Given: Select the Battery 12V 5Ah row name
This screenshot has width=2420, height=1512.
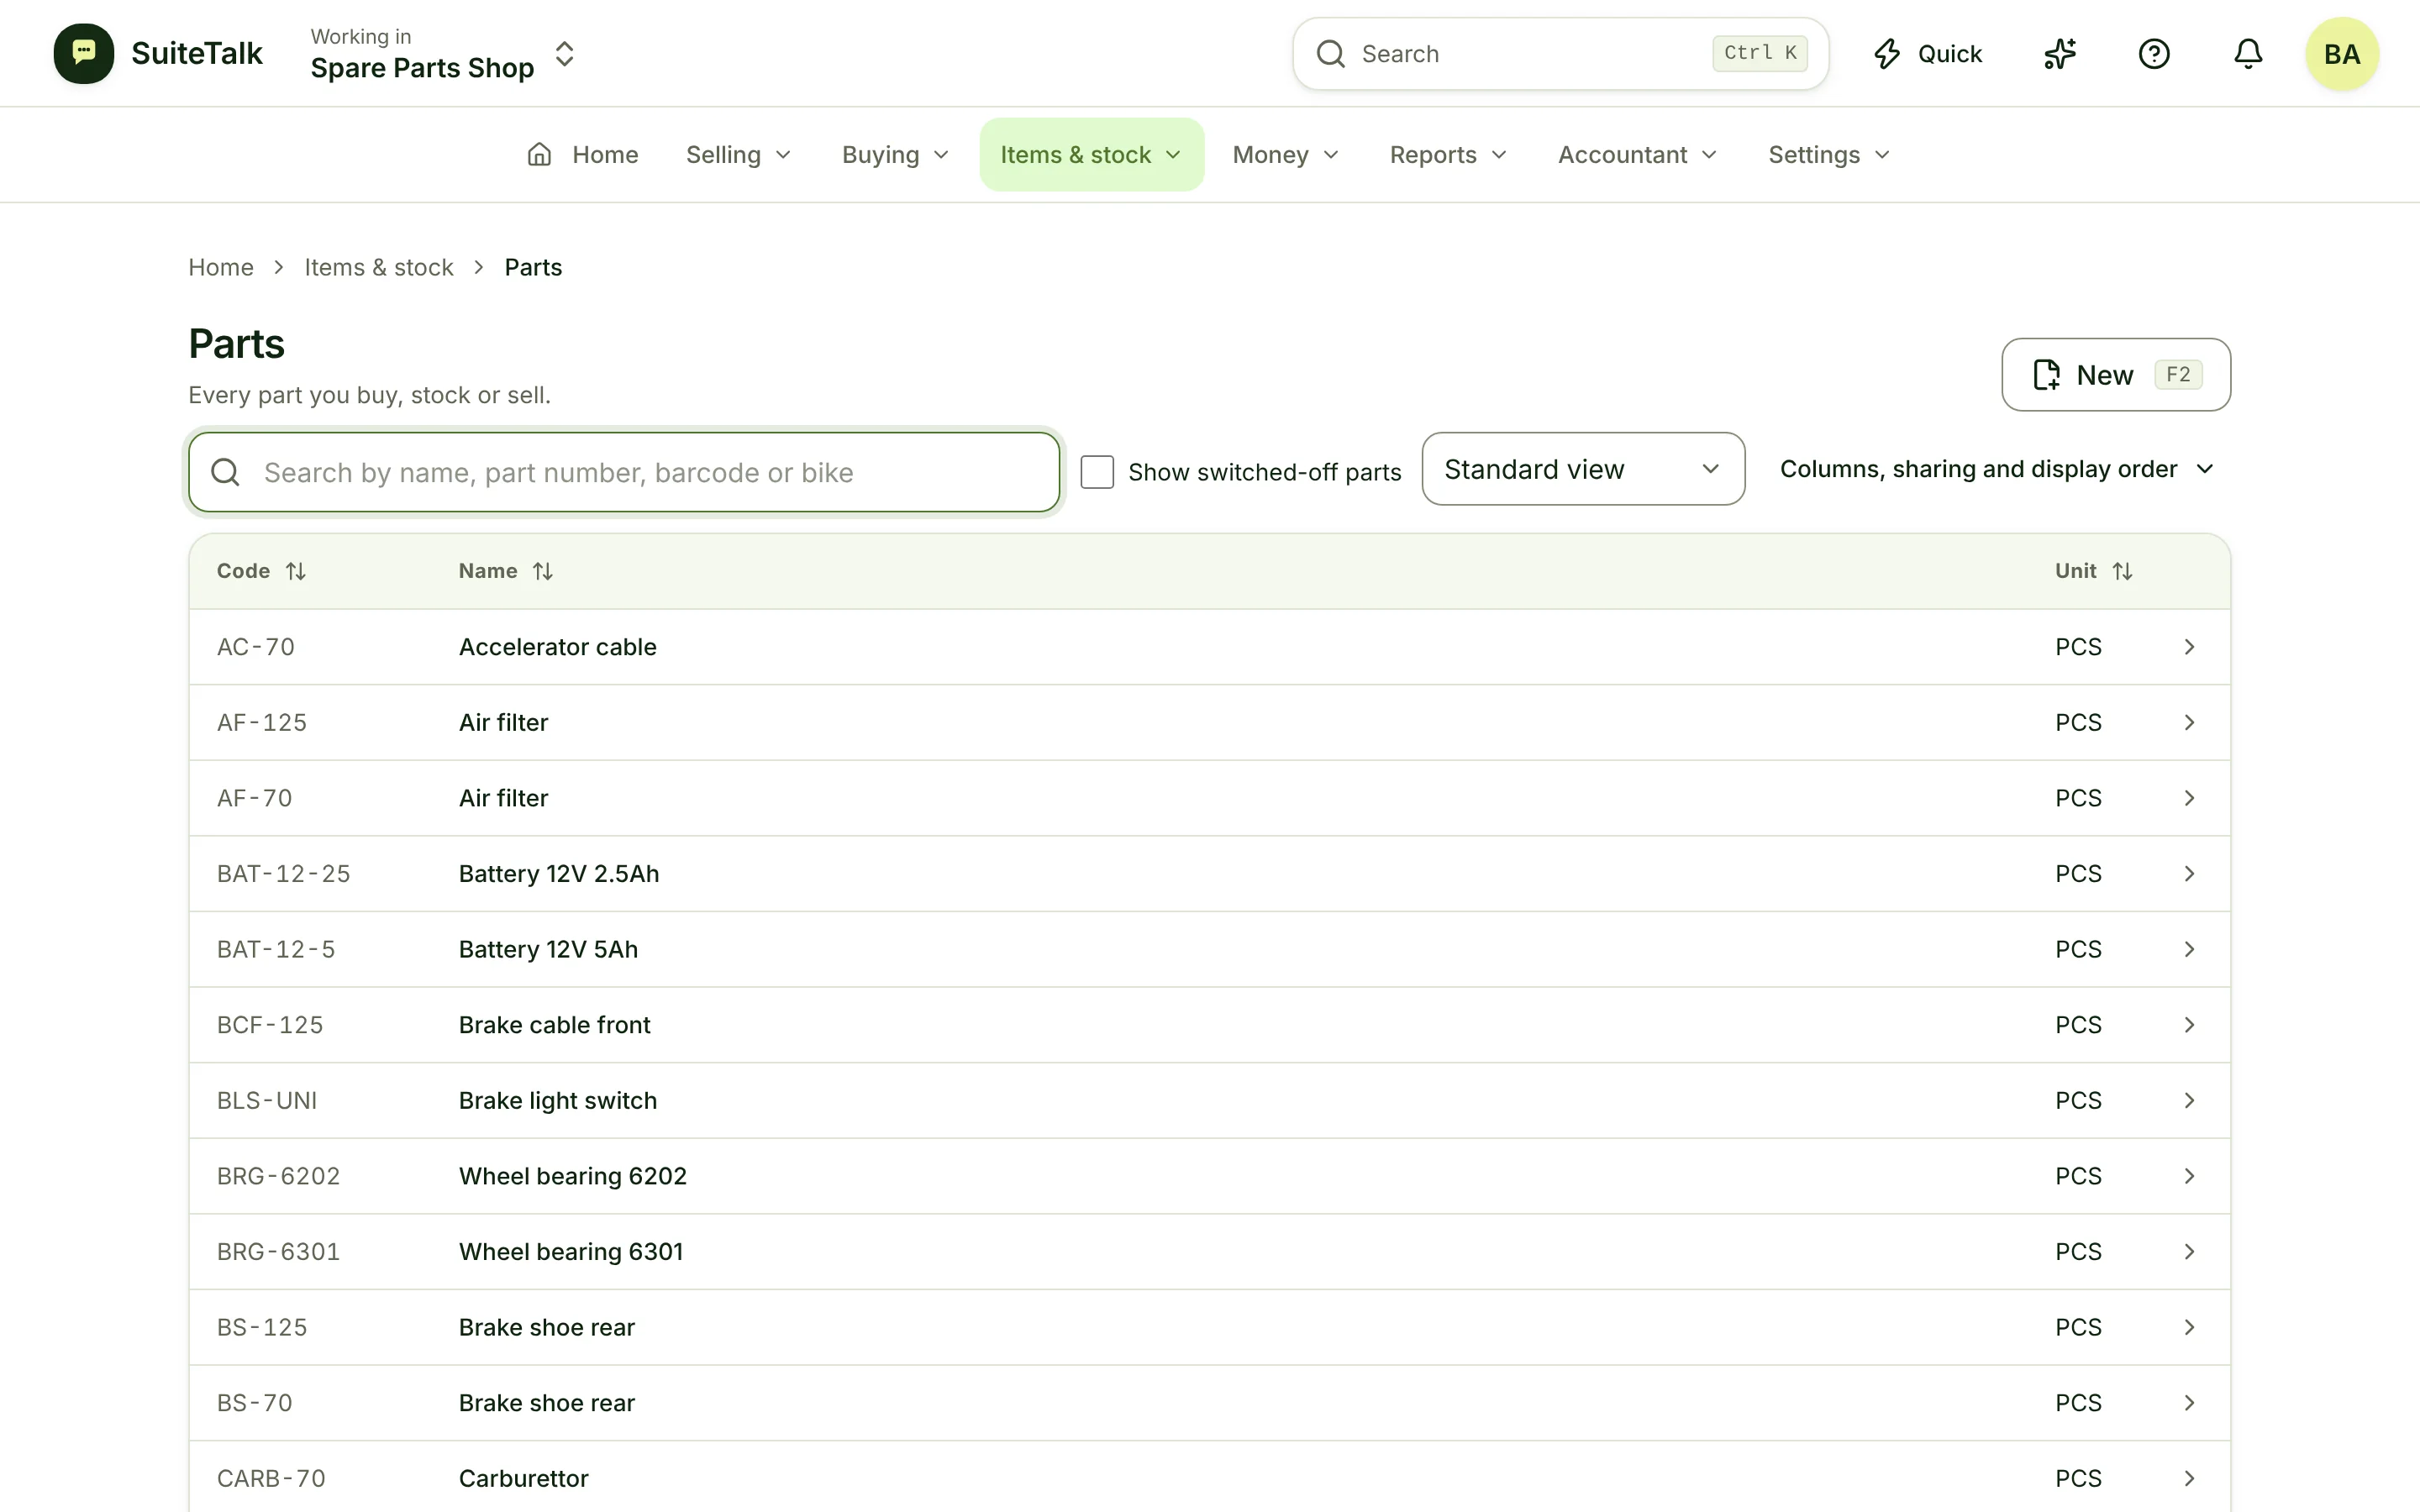Looking at the screenshot, I should [x=548, y=949].
